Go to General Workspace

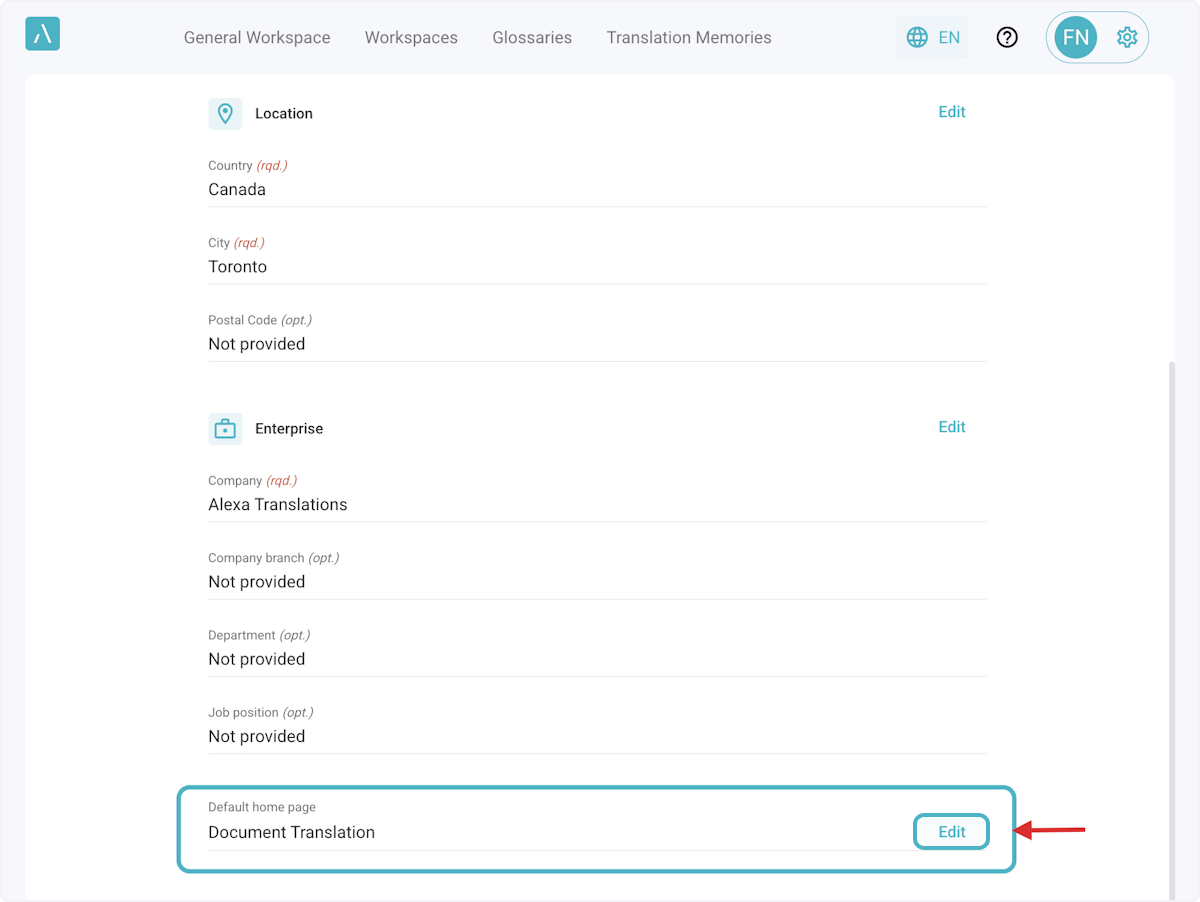click(257, 38)
